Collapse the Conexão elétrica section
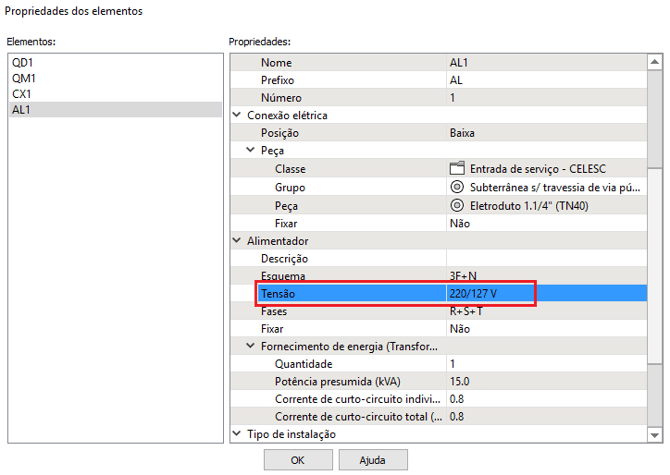This screenshot has height=475, width=670. click(237, 115)
